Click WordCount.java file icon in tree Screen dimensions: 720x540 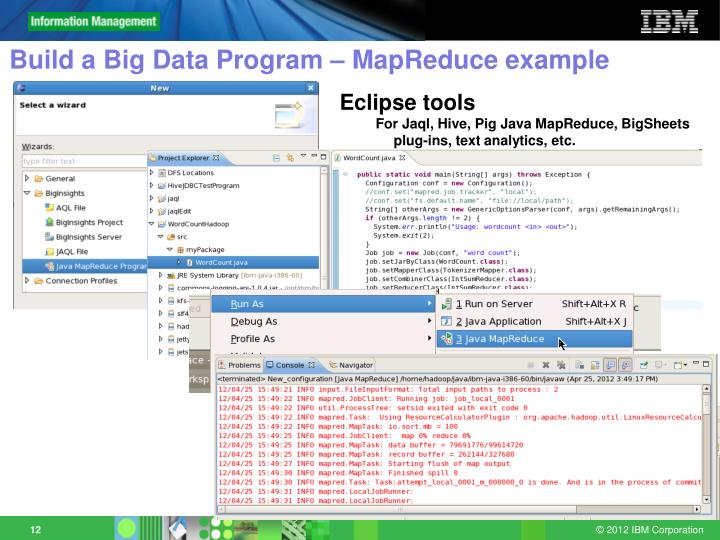tap(189, 263)
